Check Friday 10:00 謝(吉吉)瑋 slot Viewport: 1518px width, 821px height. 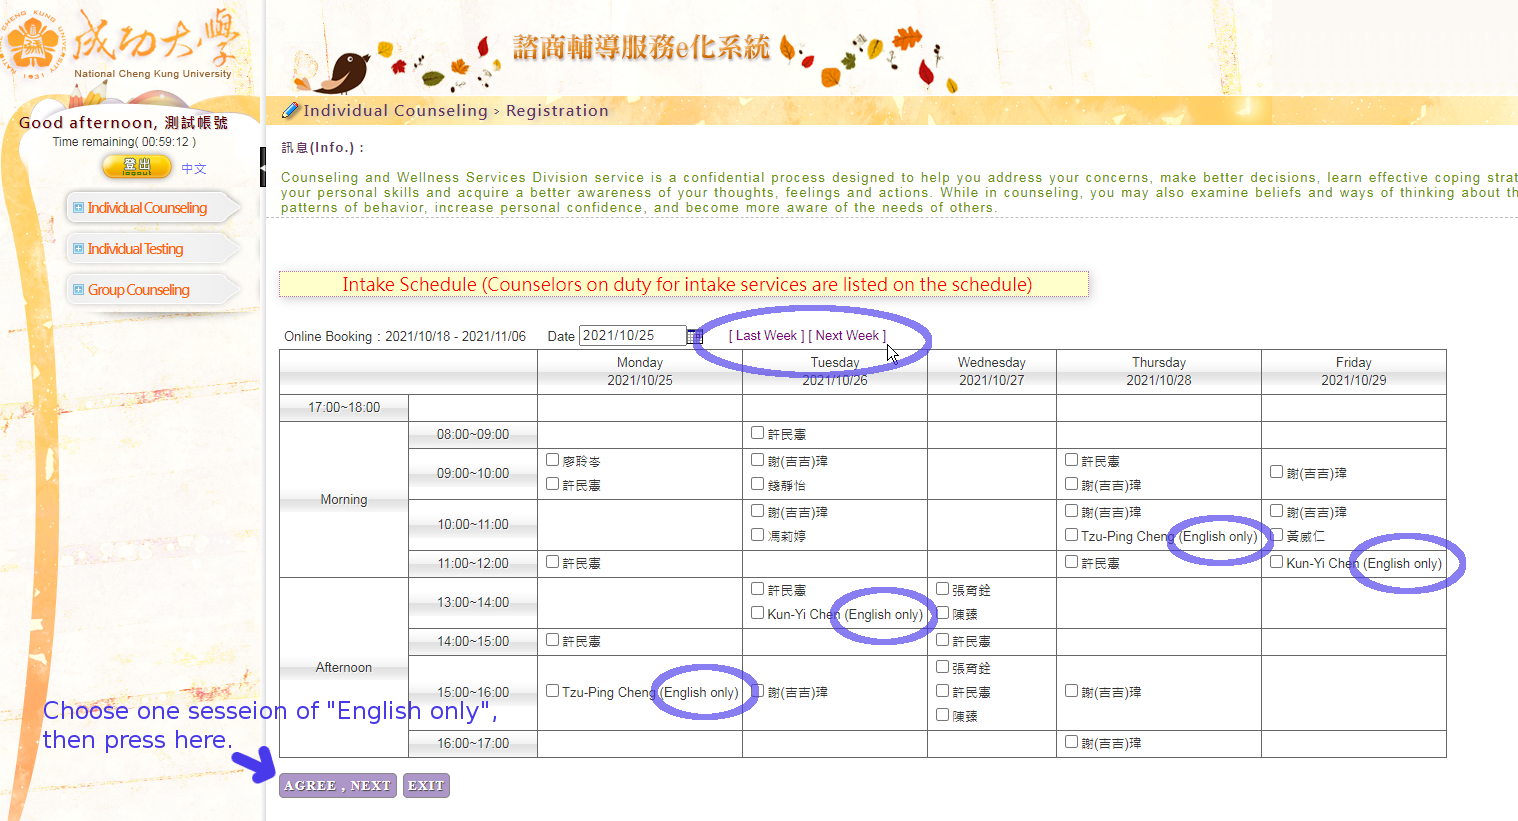point(1277,511)
